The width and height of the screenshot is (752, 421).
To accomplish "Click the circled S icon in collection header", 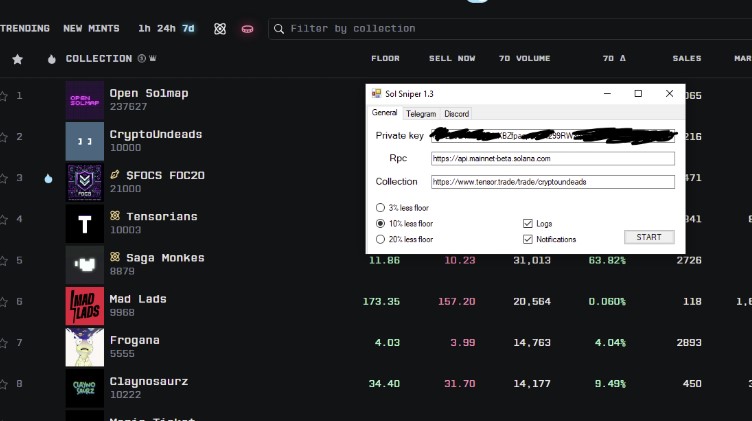I will (x=141, y=58).
